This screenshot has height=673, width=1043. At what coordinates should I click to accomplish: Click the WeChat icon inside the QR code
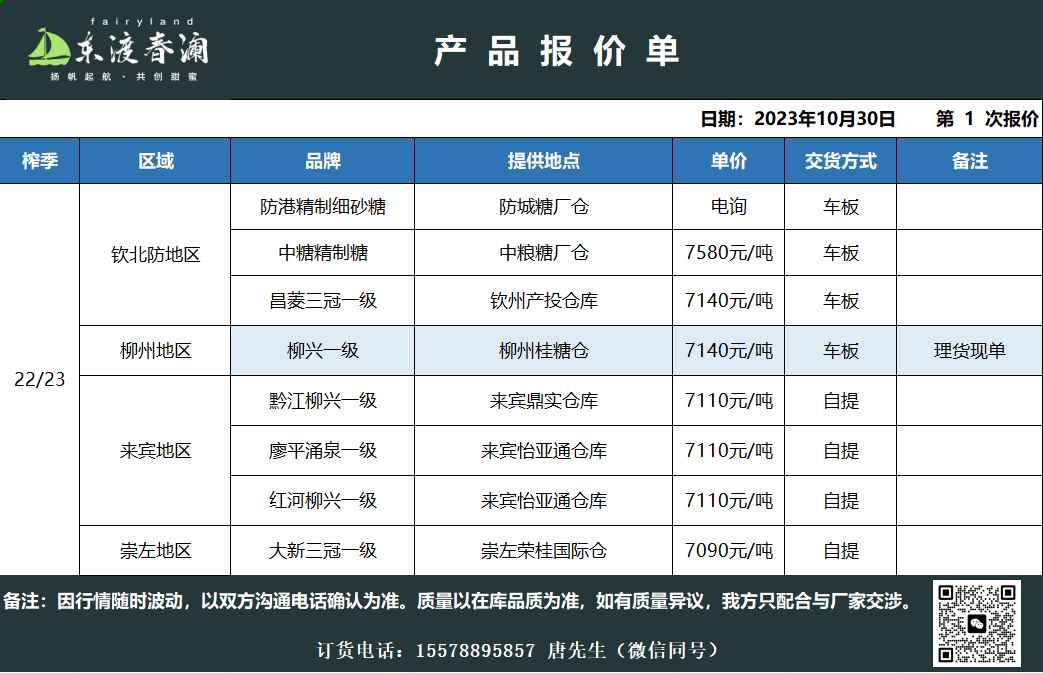pyautogui.click(x=978, y=623)
